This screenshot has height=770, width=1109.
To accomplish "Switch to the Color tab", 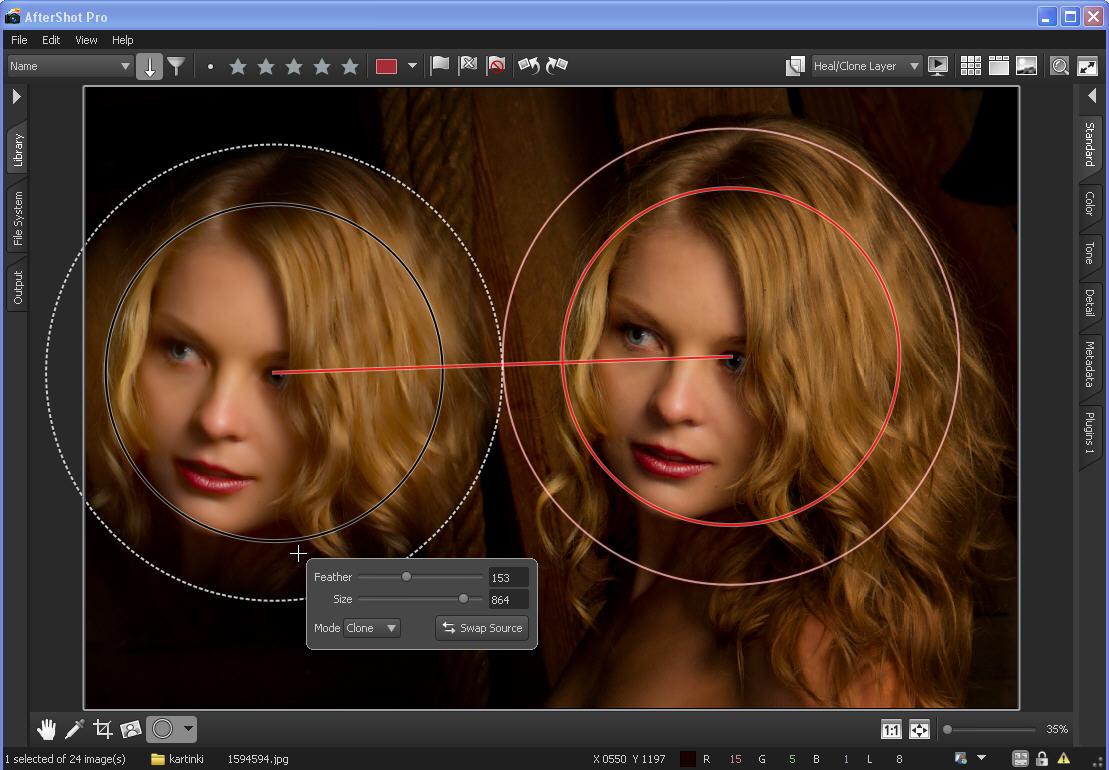I will pos(1090,204).
